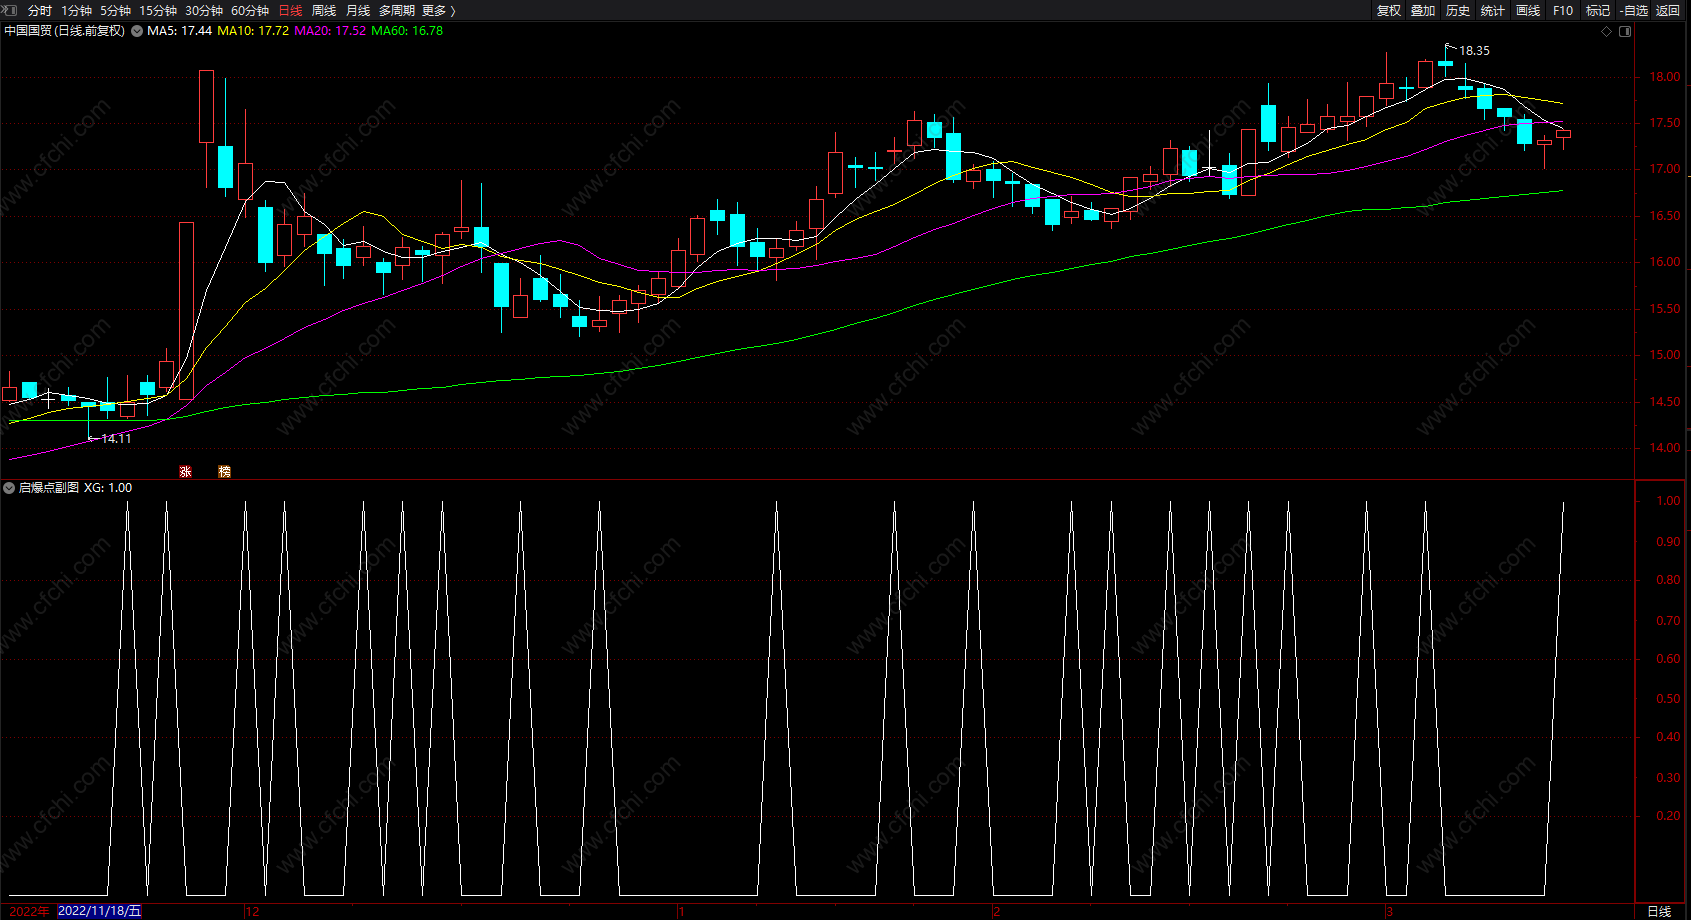Activate the 画线 drawing tool button
1691x920 pixels.
(1528, 10)
